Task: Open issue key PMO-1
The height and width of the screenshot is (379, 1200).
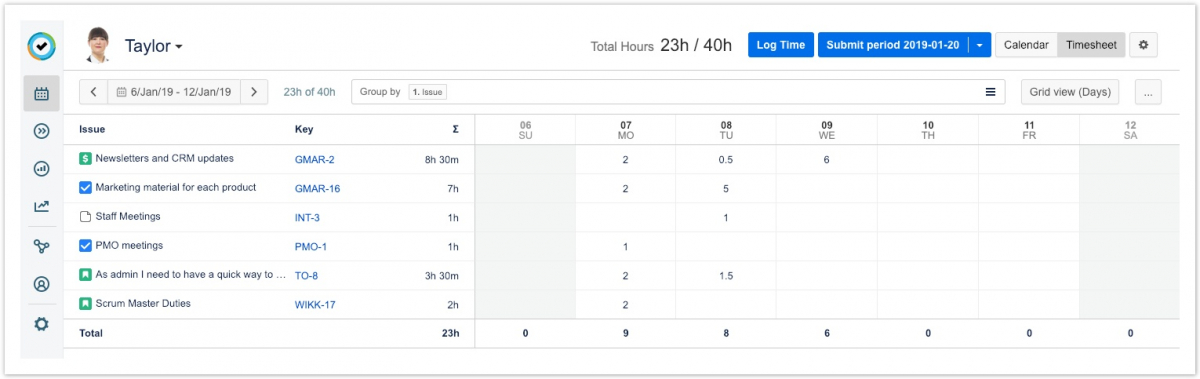Action: [311, 246]
